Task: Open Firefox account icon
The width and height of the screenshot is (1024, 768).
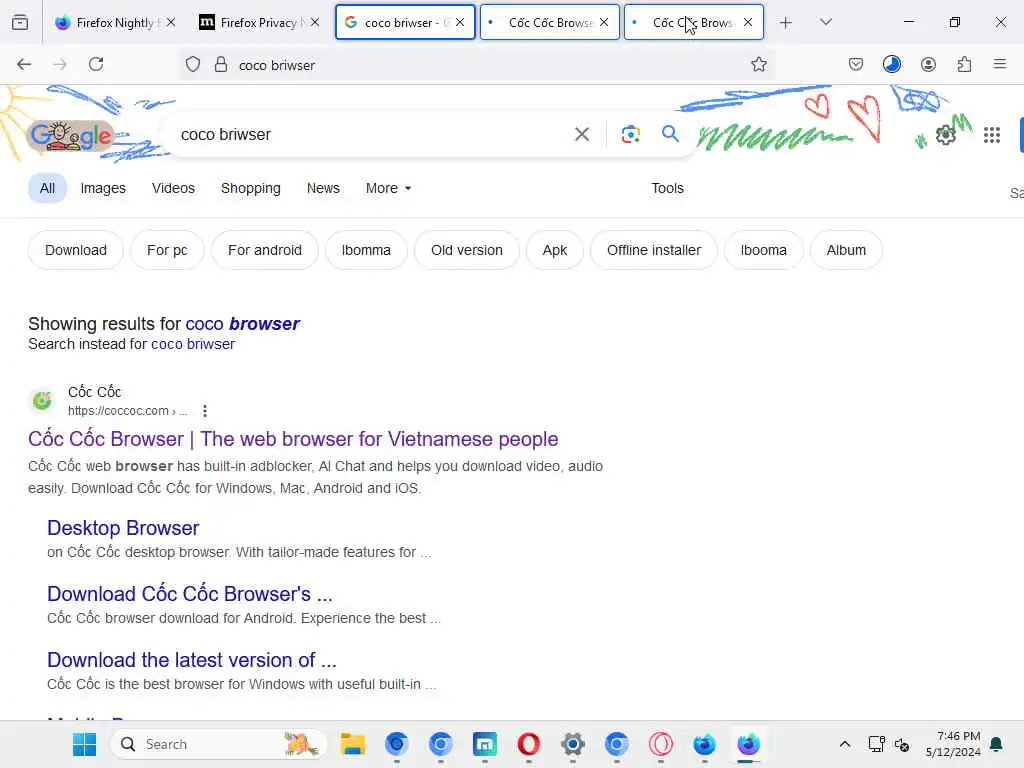Action: coord(928,64)
